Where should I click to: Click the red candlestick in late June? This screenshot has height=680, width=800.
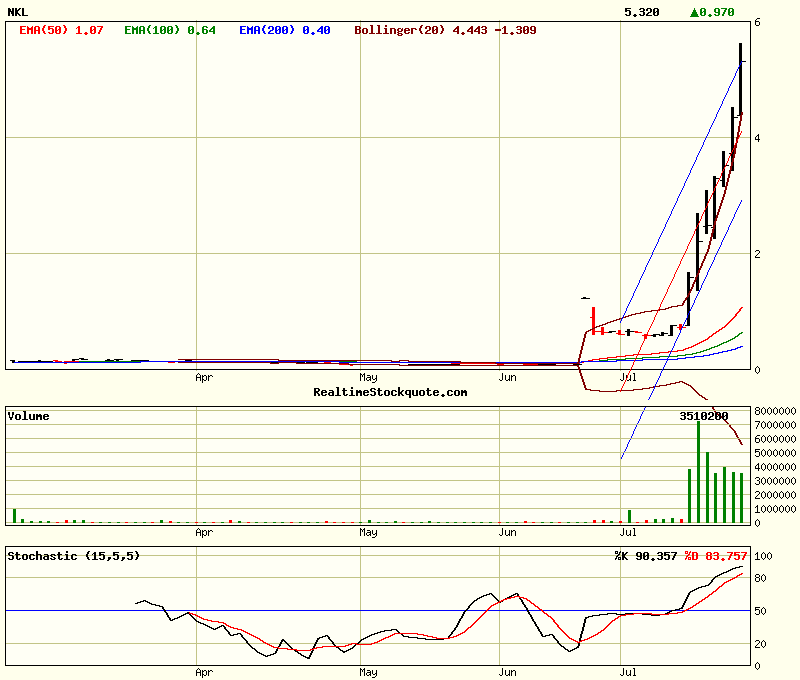593,321
